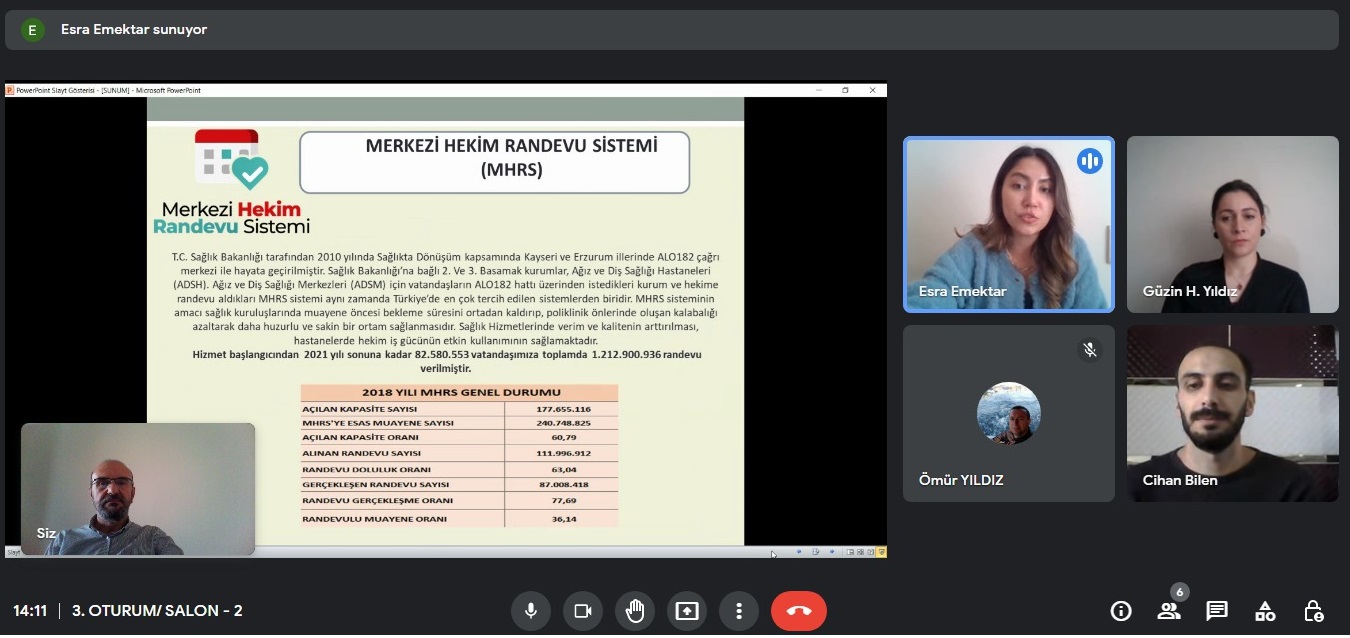Click the value '87.008.418' in the table
The image size is (1350, 638).
(x=563, y=485)
